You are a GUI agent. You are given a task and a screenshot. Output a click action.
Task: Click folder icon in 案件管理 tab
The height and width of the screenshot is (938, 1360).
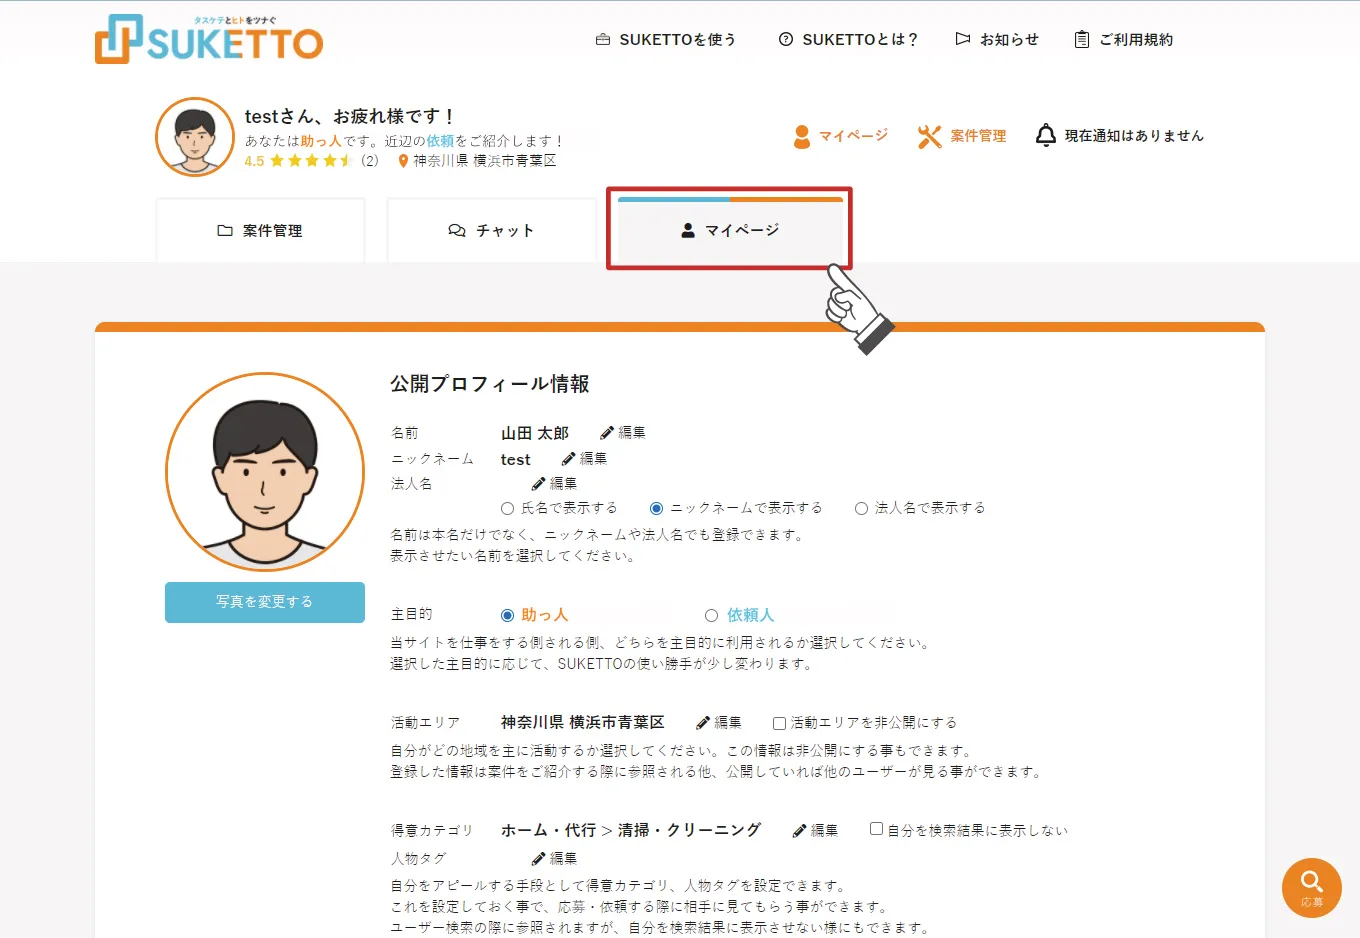pos(225,230)
